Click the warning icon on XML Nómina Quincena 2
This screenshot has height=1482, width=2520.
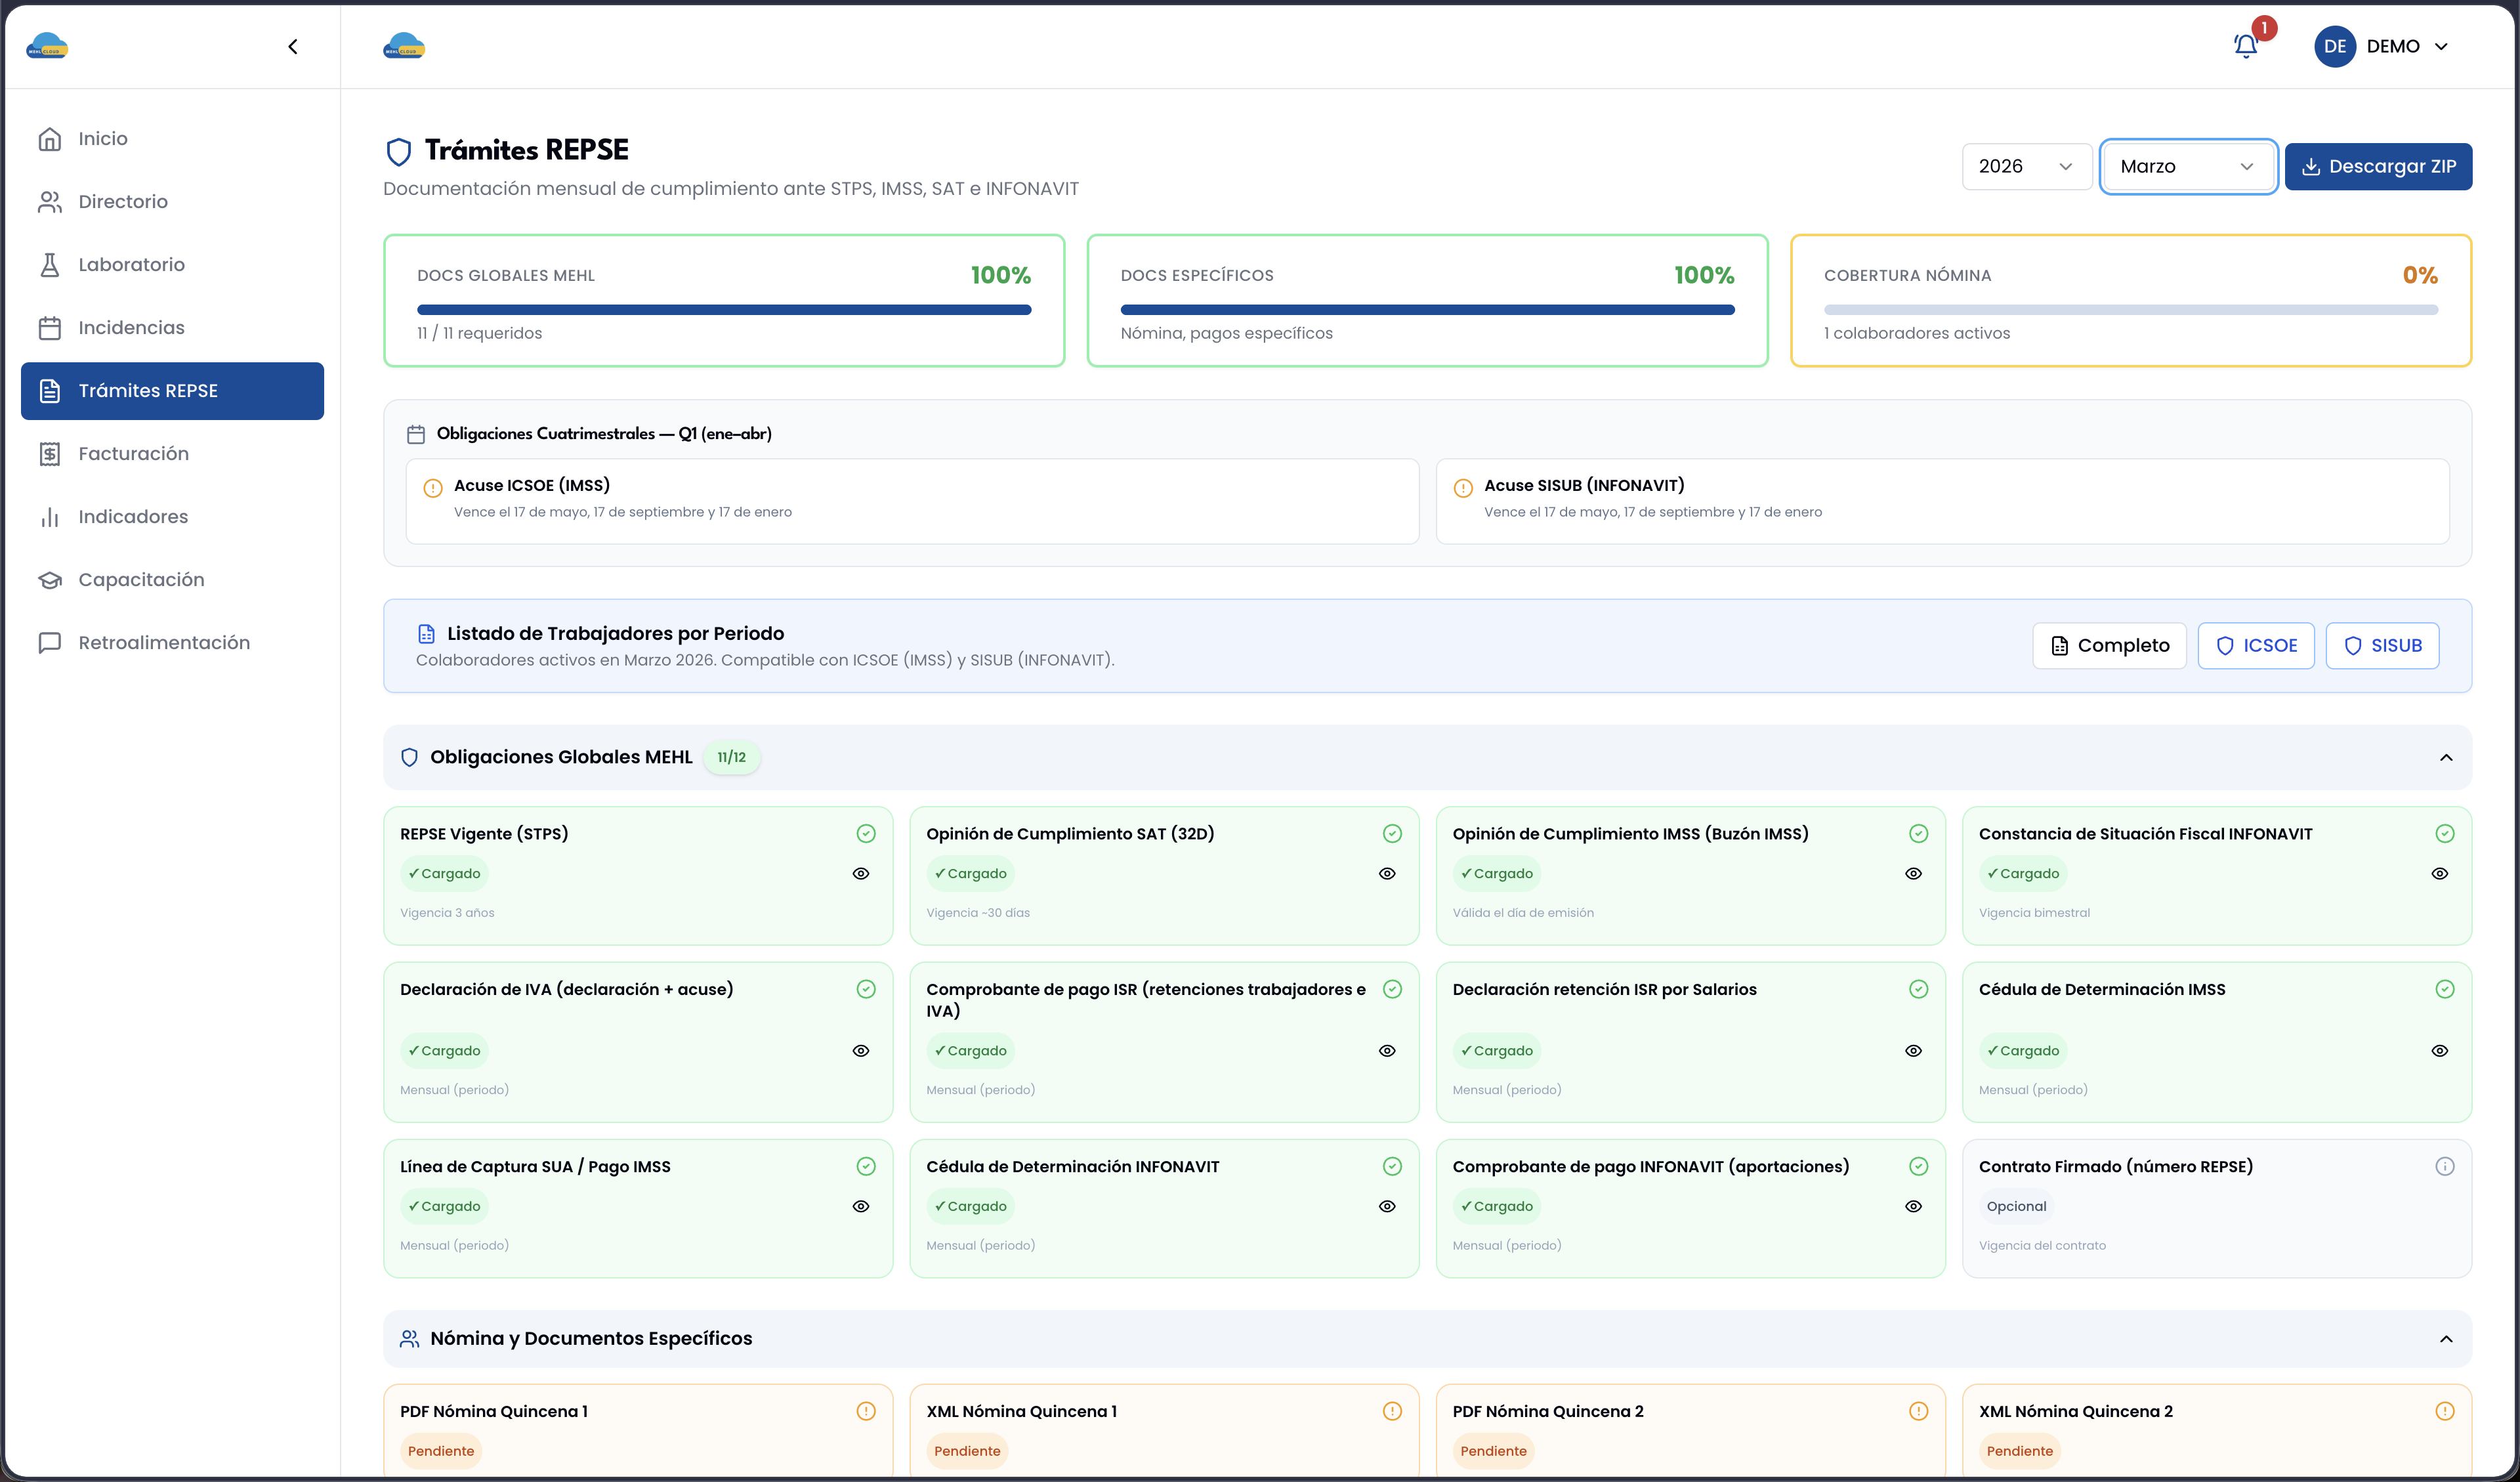pyautogui.click(x=2444, y=1411)
